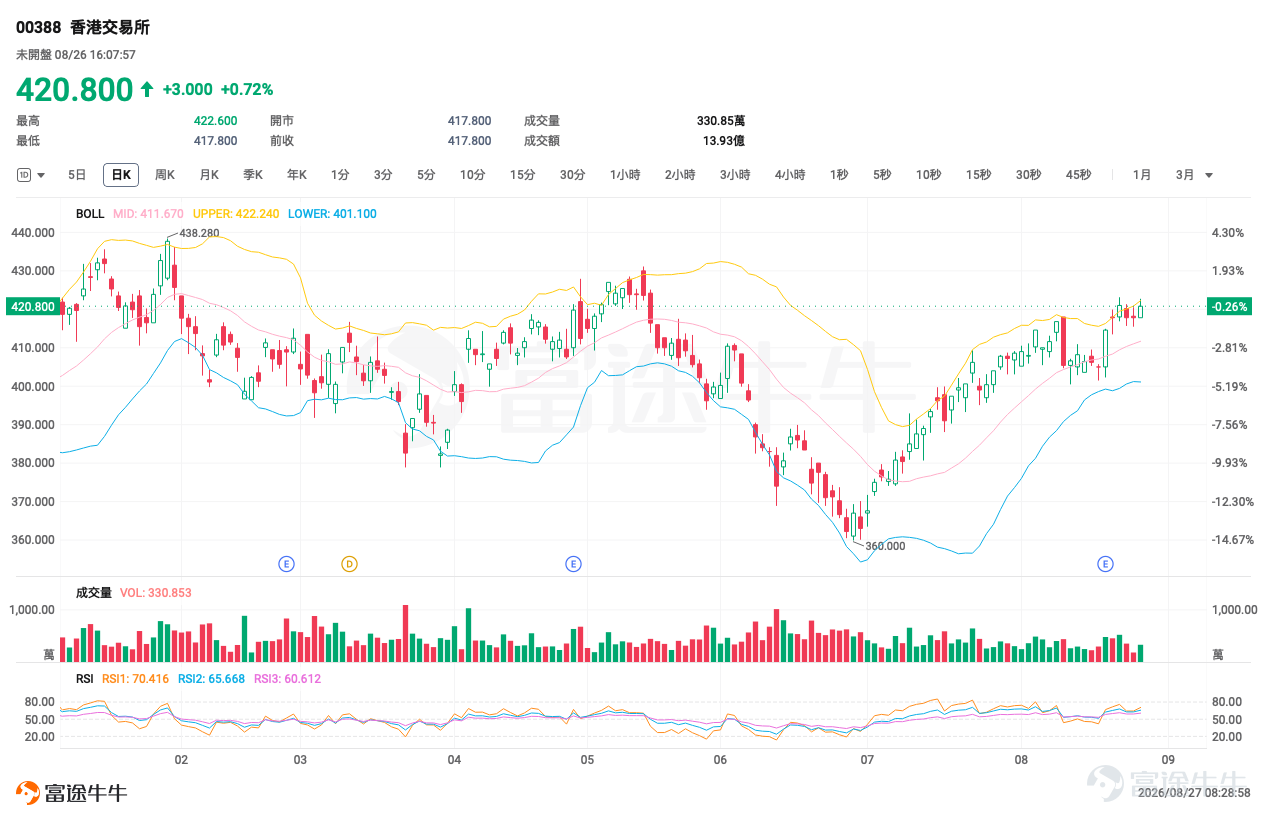Click the LOWER: 401.100 value
The width and height of the screenshot is (1267, 820).
(x=332, y=214)
